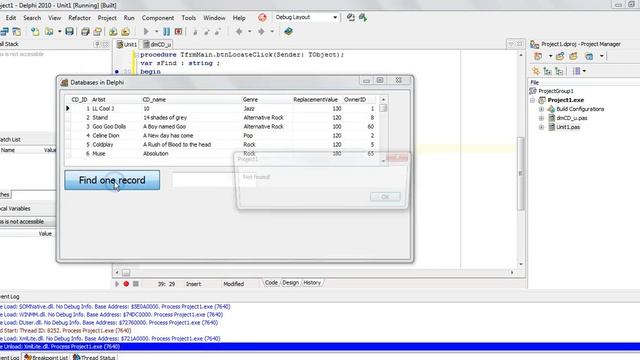640x360 pixels.
Task: Click the Save All stacked disks icon
Action: tap(85, 31)
